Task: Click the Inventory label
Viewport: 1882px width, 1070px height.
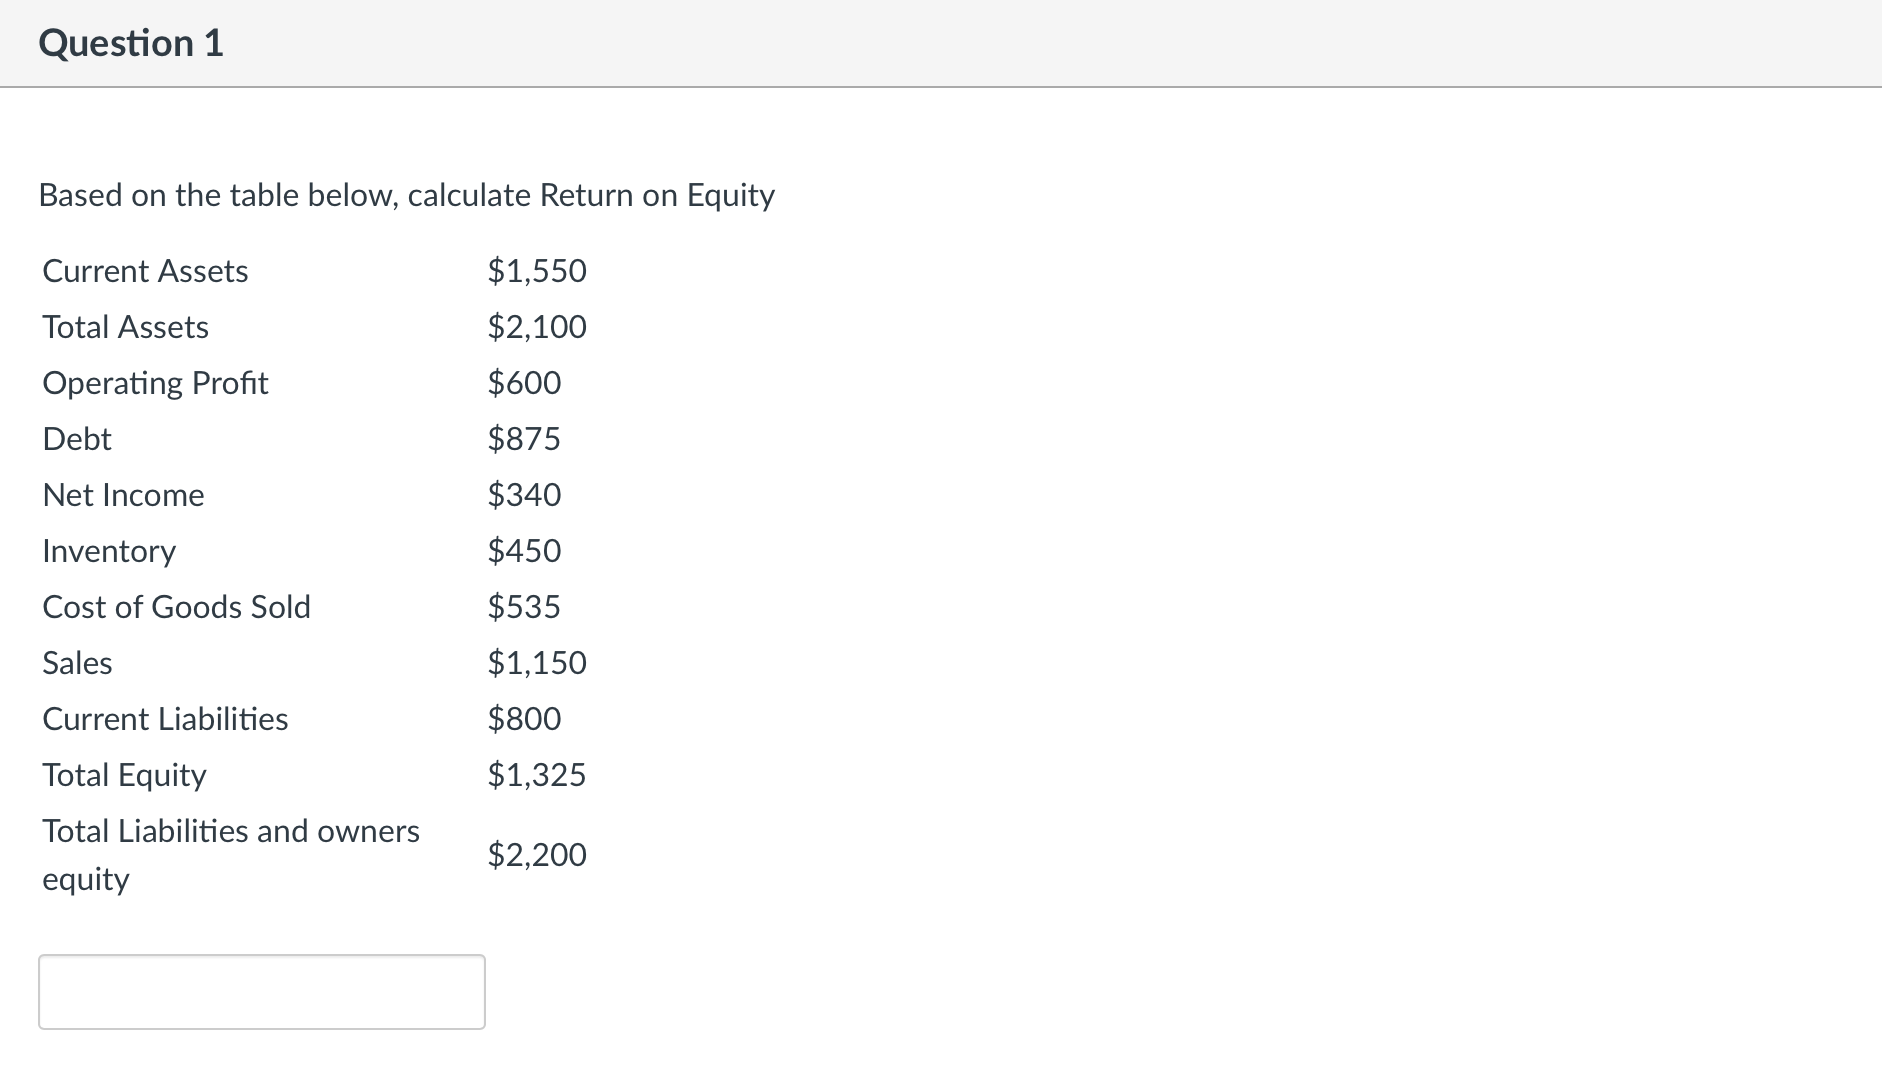Action: coord(108,550)
